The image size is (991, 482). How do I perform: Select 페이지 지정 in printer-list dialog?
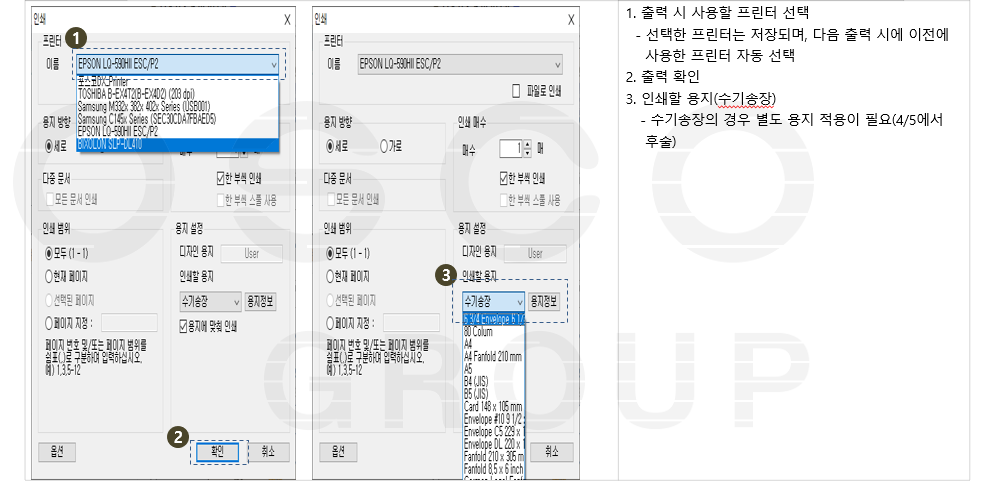(70, 323)
